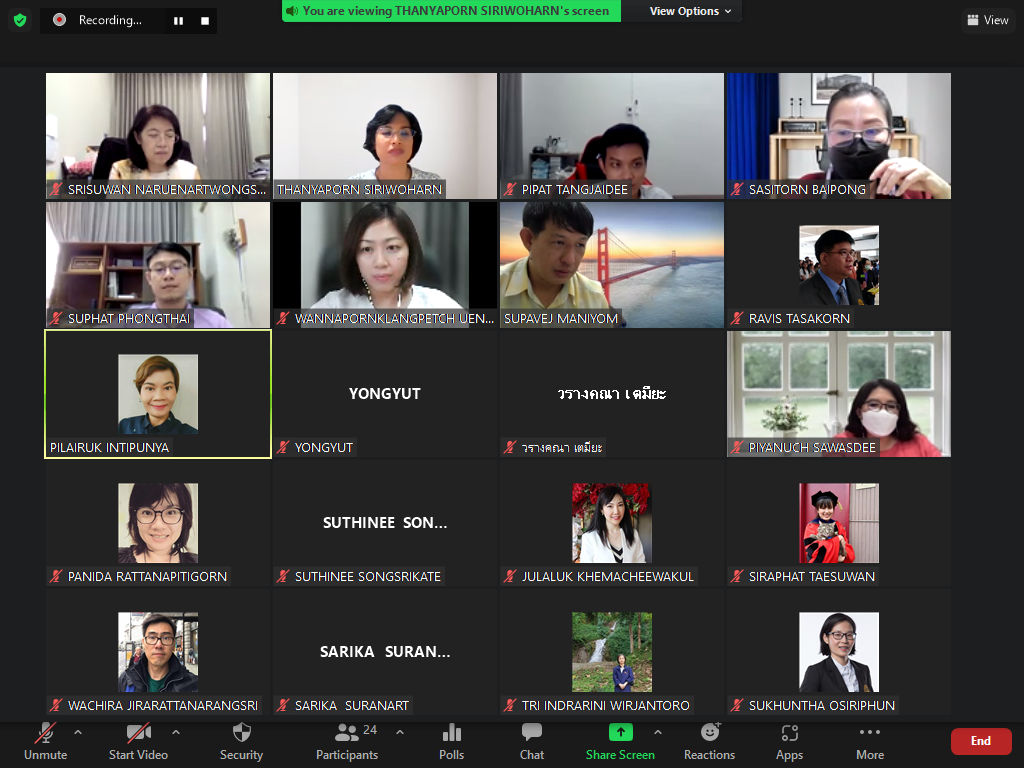The image size is (1024, 768).
Task: Click muted mic icon on PANIDA RATTANAPITIGORN
Action: (56, 577)
